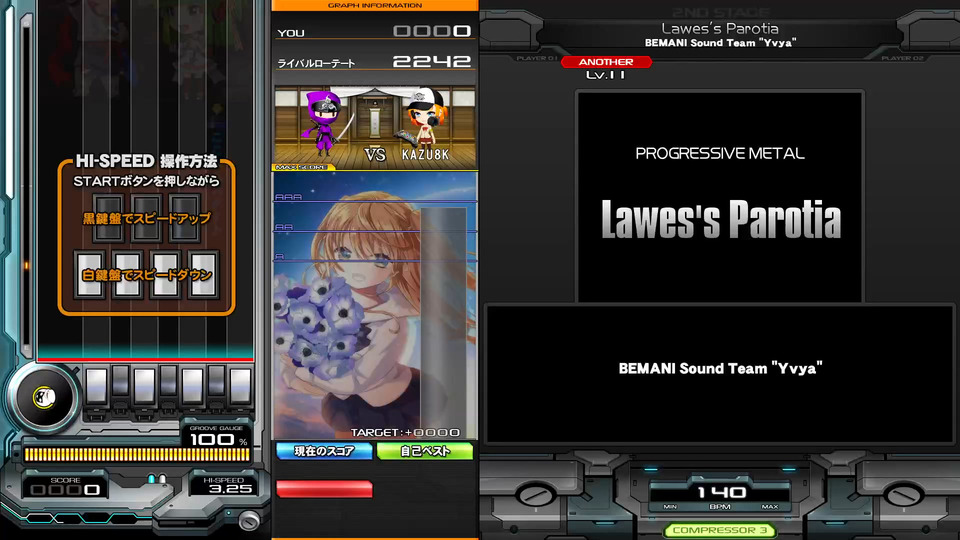Click the purple ninja avatar
The height and width of the screenshot is (540, 960).
(x=323, y=122)
